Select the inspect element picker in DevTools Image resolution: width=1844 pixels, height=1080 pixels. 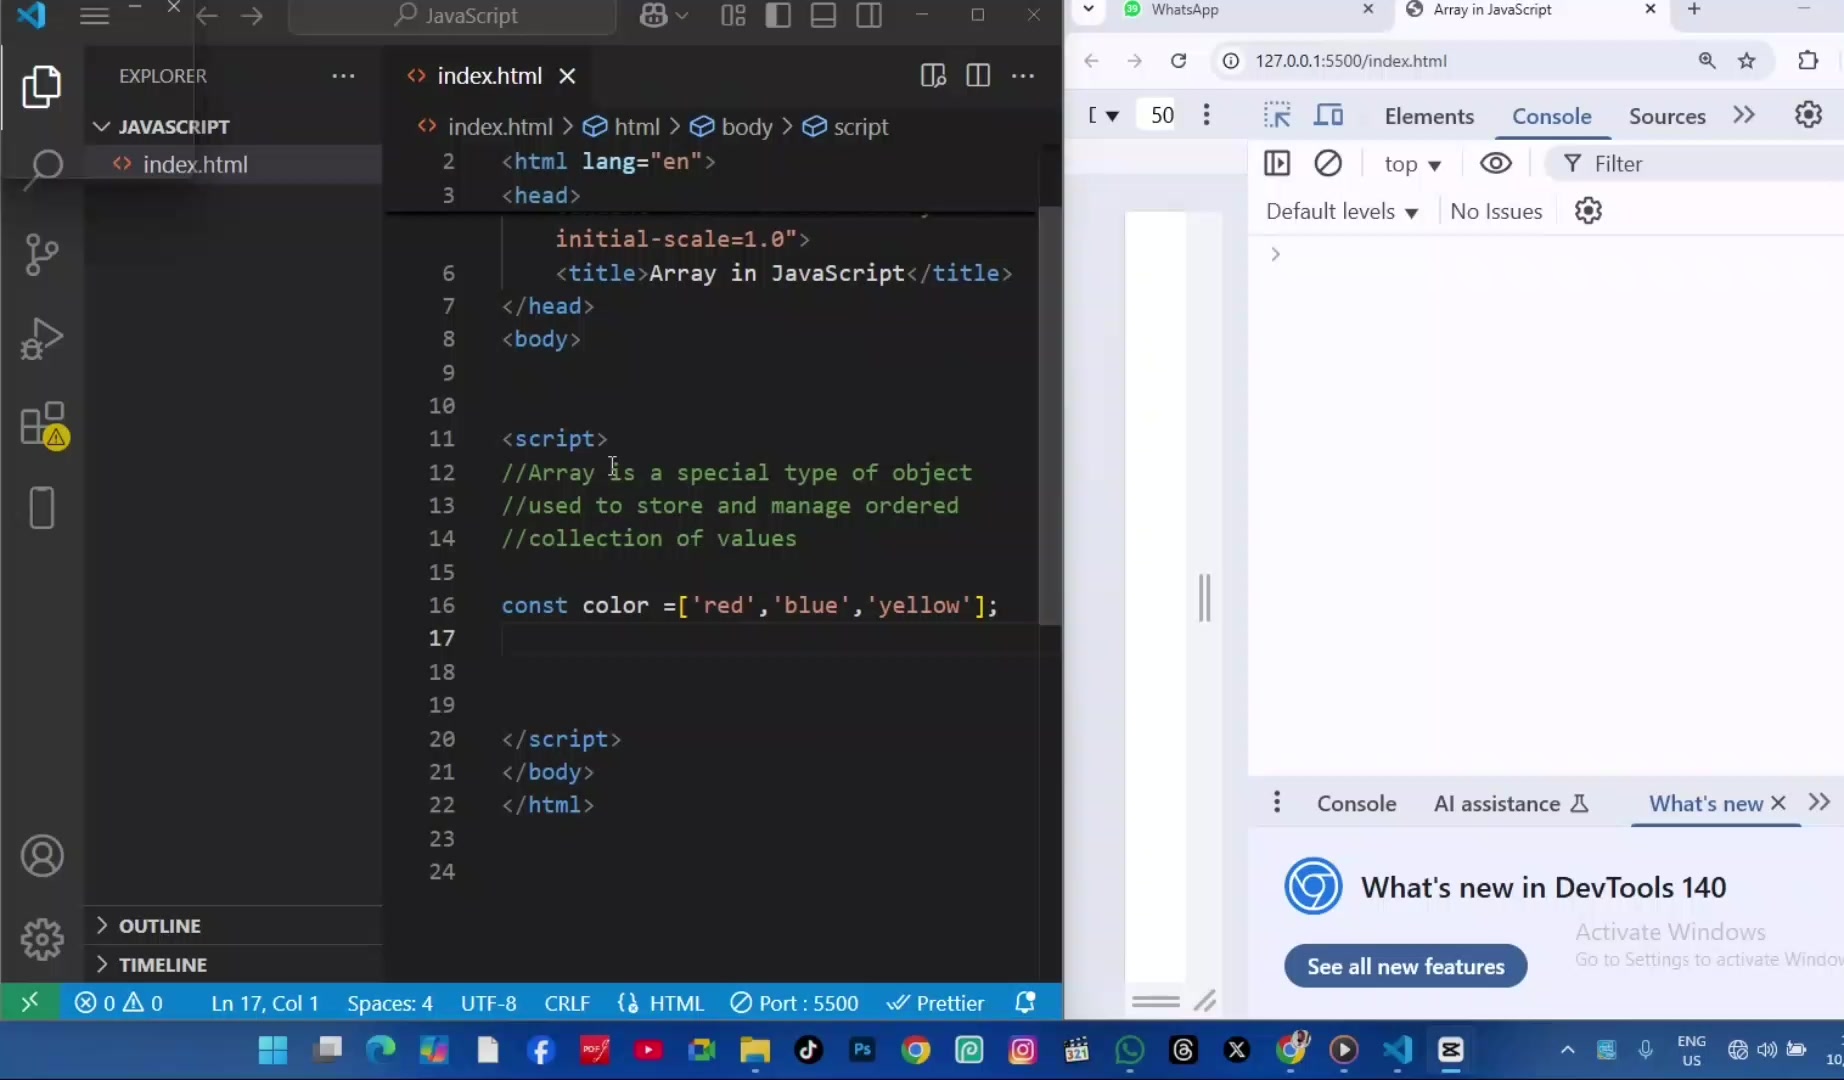[1276, 115]
